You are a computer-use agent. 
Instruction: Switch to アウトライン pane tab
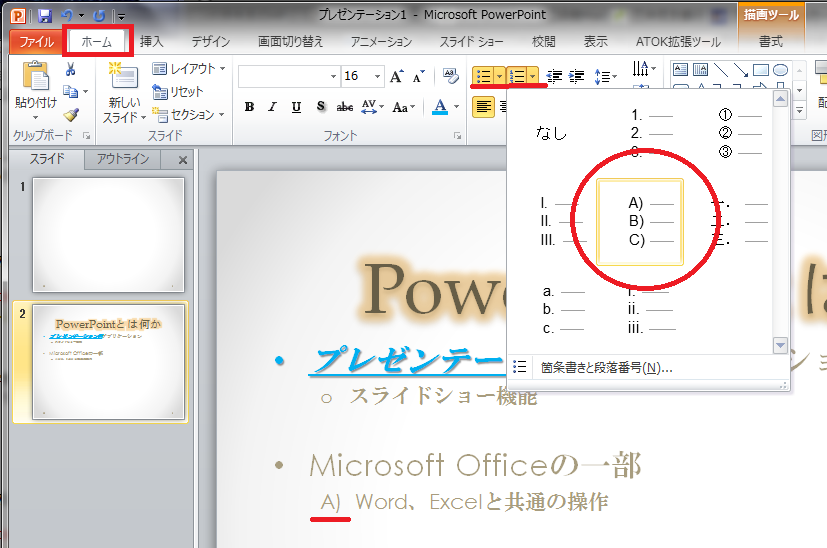click(x=123, y=159)
